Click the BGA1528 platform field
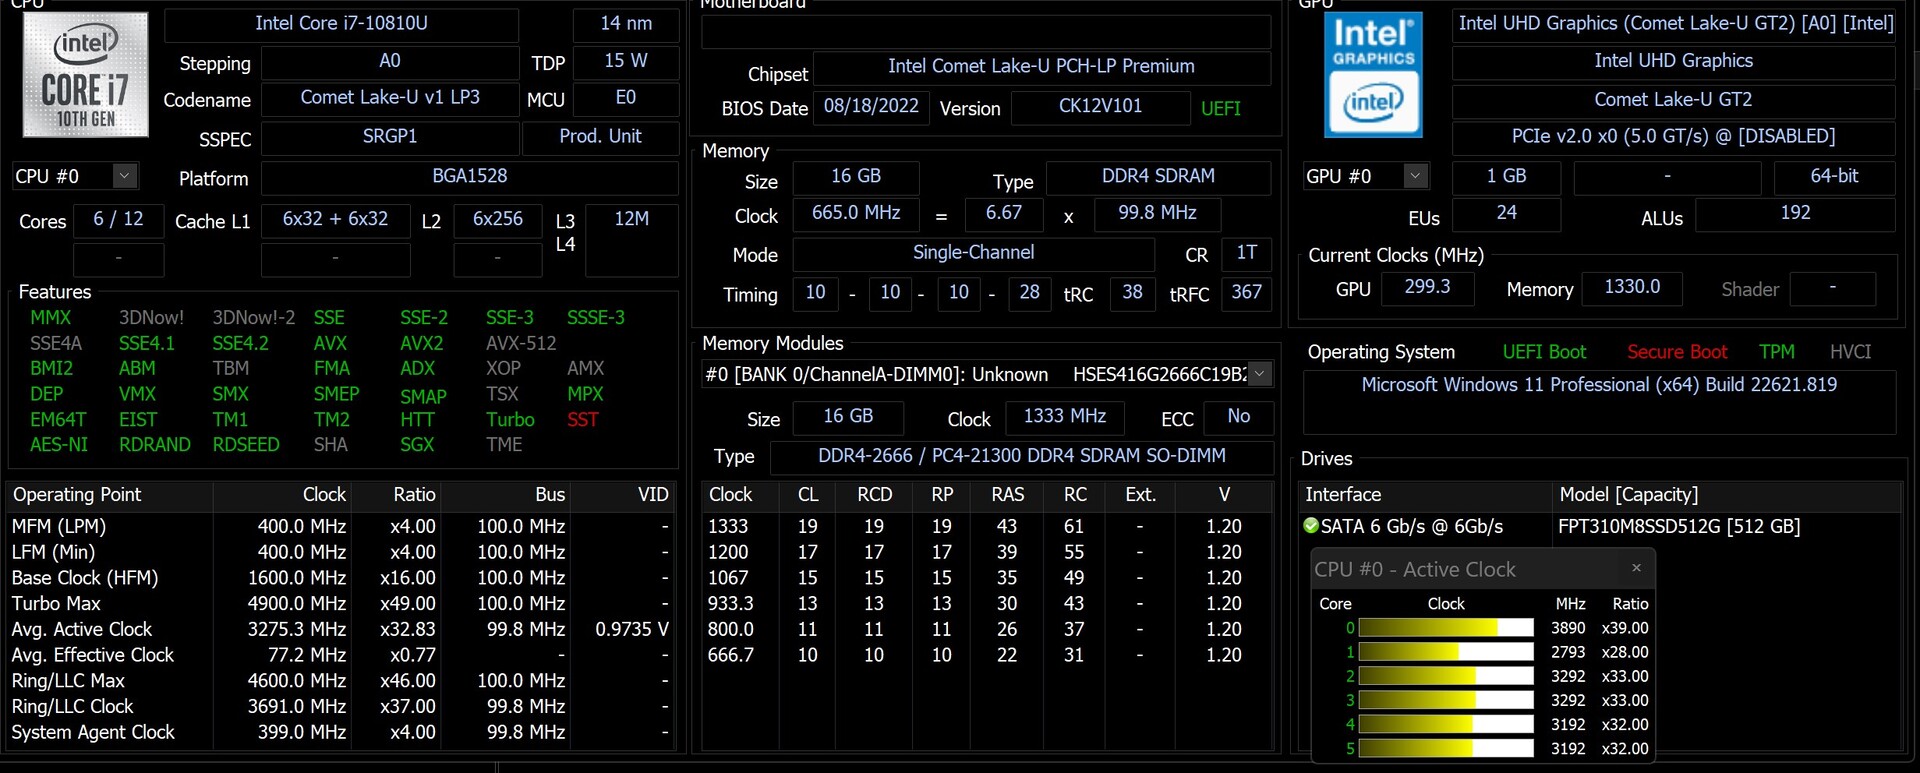The height and width of the screenshot is (773, 1920). [470, 177]
